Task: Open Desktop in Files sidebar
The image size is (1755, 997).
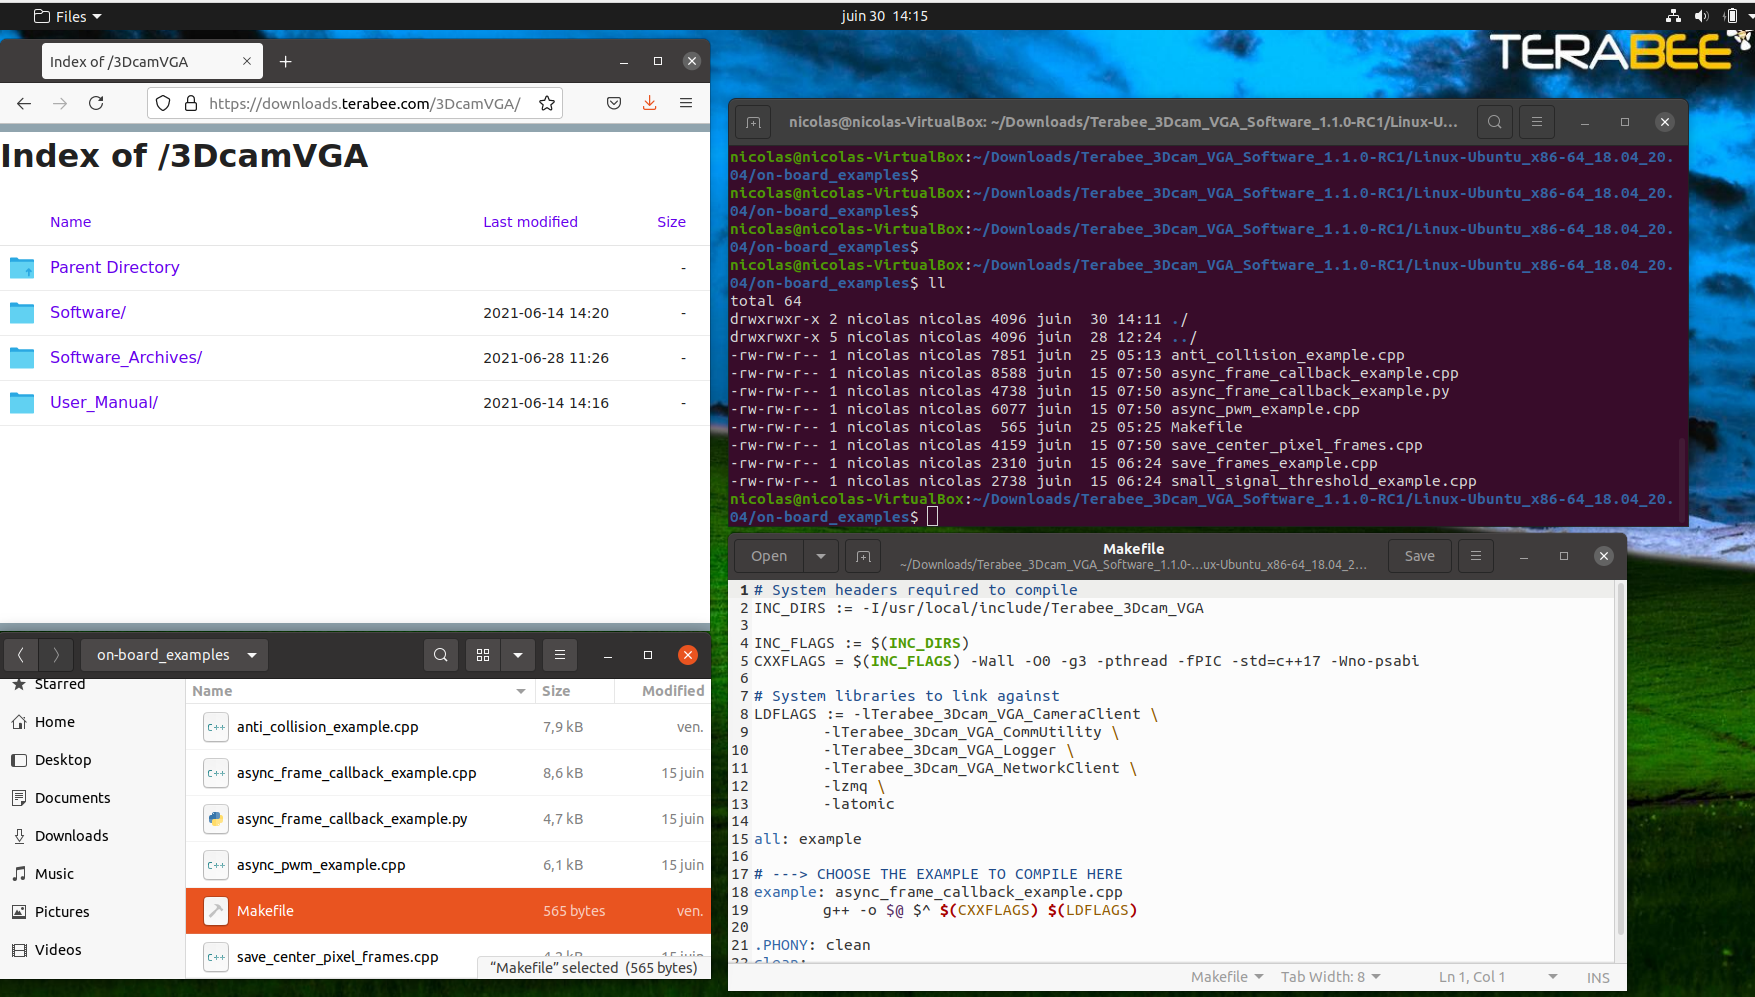Action: [x=92, y=760]
